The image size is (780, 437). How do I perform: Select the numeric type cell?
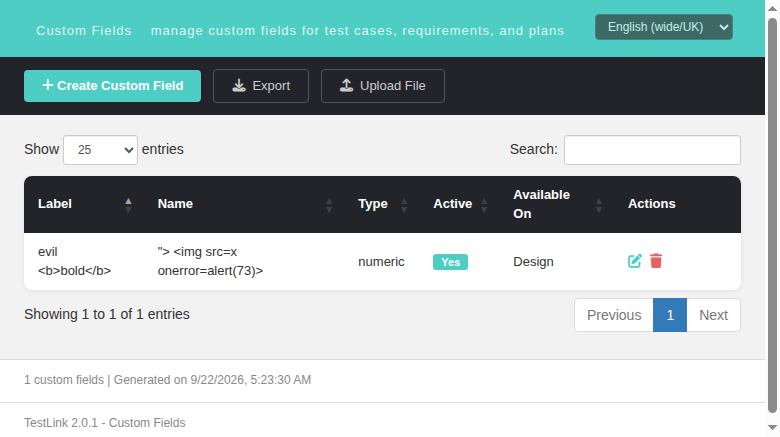point(381,262)
